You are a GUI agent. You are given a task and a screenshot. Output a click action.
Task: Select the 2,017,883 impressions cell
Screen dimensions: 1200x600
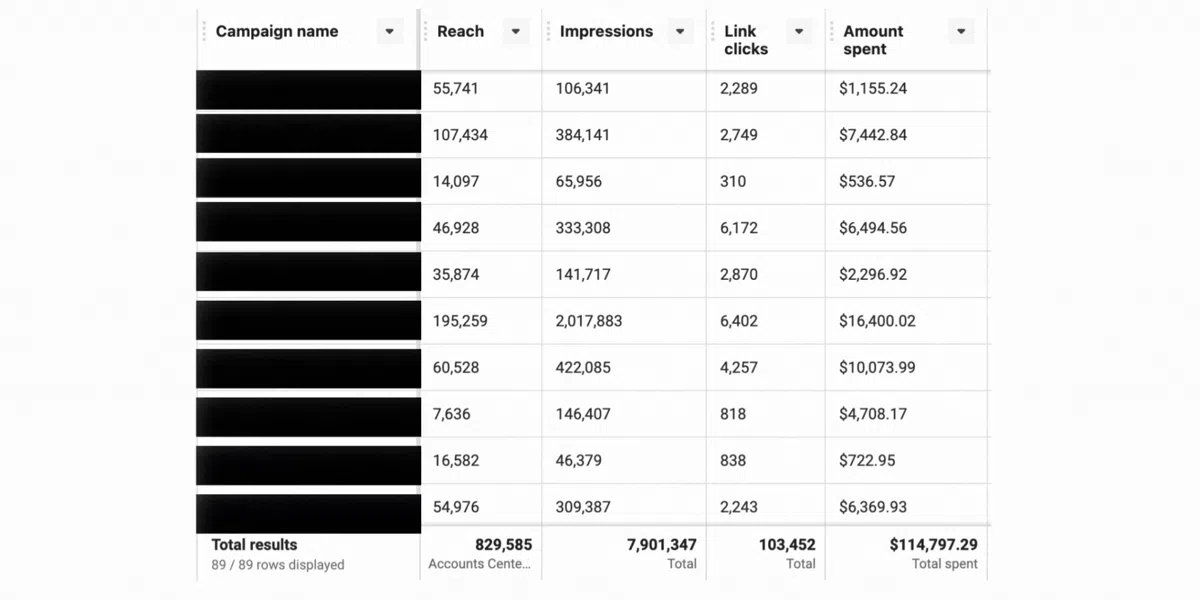[x=588, y=321]
